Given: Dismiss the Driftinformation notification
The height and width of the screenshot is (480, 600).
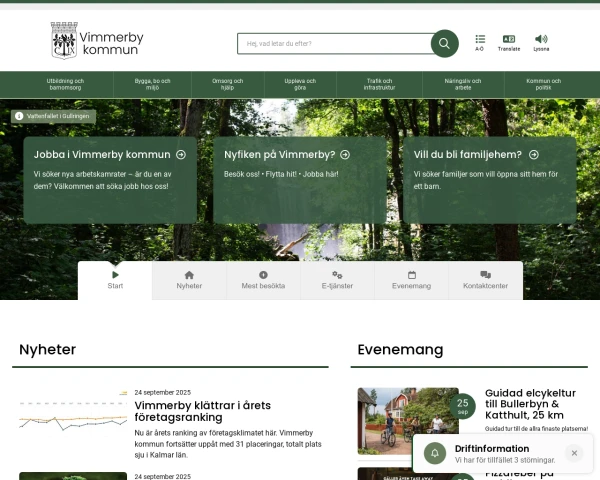Looking at the screenshot, I should (x=574, y=453).
